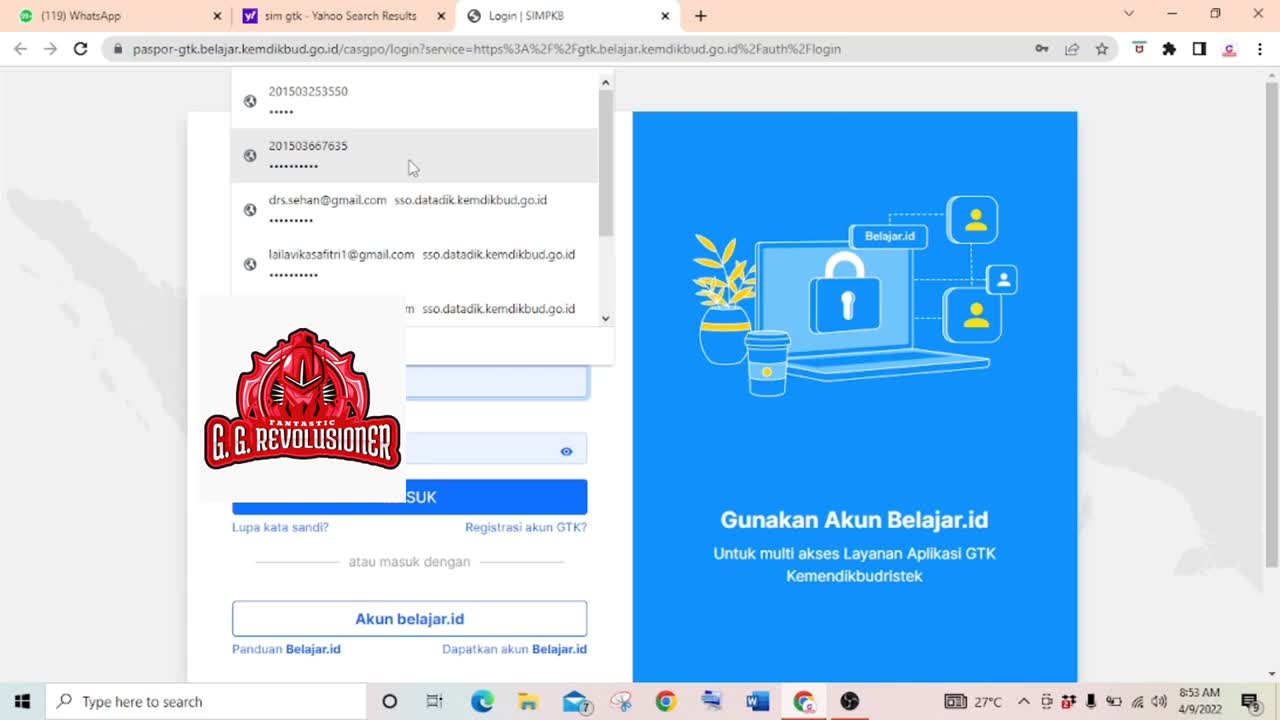This screenshot has height=720, width=1280.
Task: Open the Registrasi akun GTK link
Action: point(526,527)
